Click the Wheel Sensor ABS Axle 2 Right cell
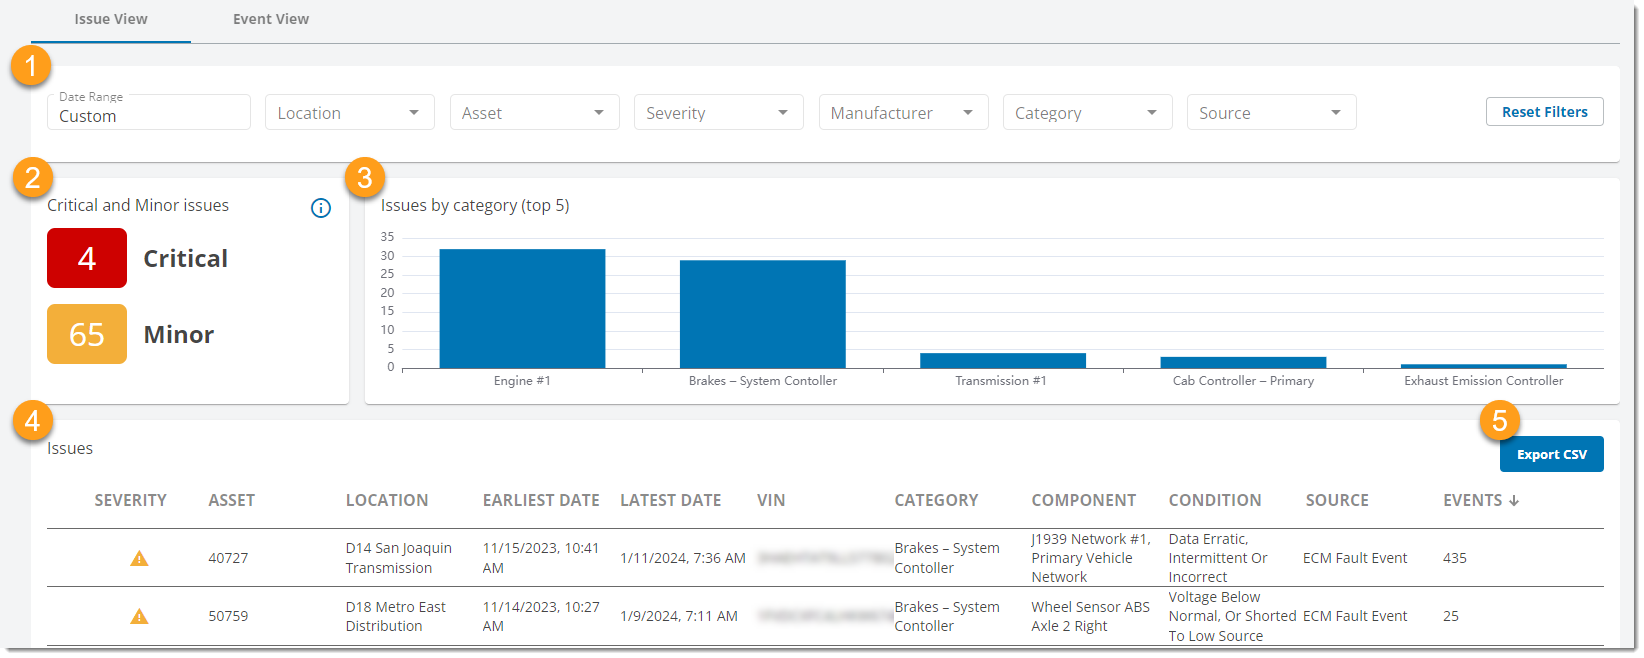 tap(1091, 616)
